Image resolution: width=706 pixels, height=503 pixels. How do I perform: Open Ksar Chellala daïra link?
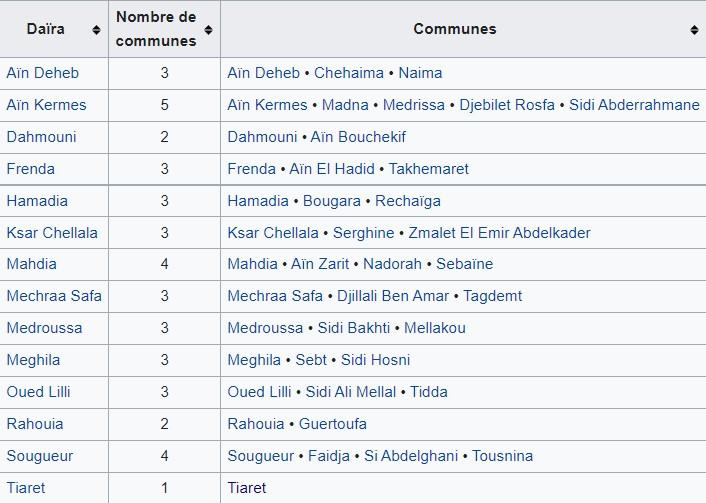52,233
